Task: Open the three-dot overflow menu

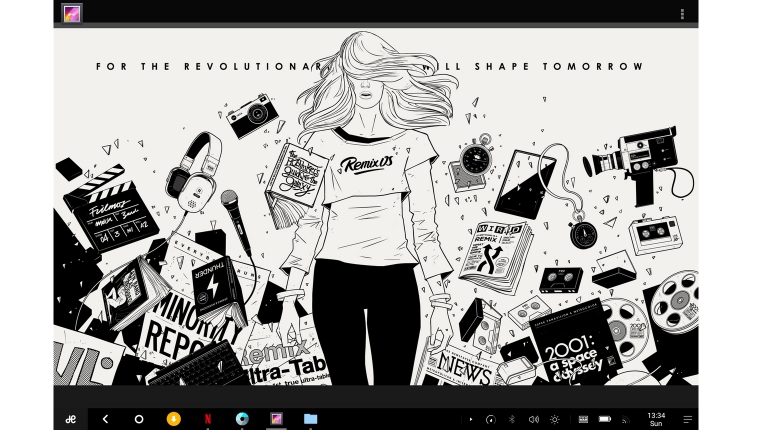Action: tap(682, 14)
